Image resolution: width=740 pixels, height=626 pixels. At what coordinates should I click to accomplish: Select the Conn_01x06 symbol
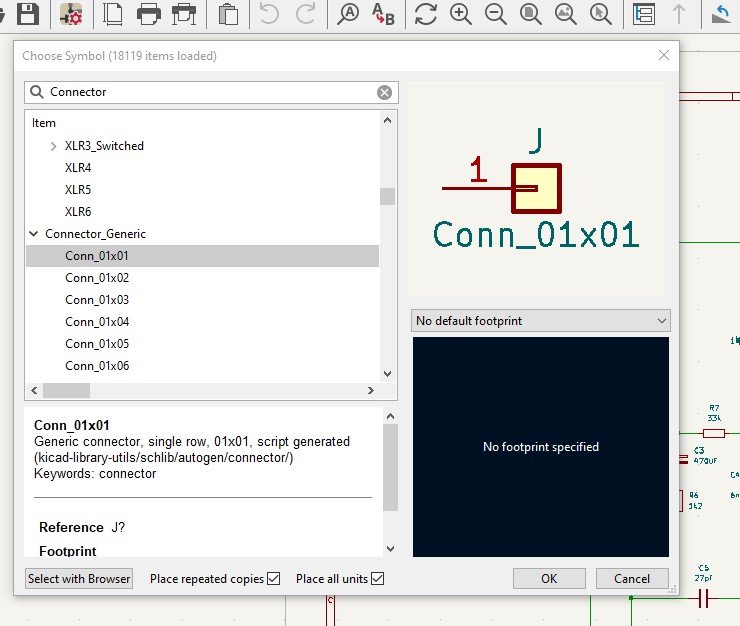(97, 366)
